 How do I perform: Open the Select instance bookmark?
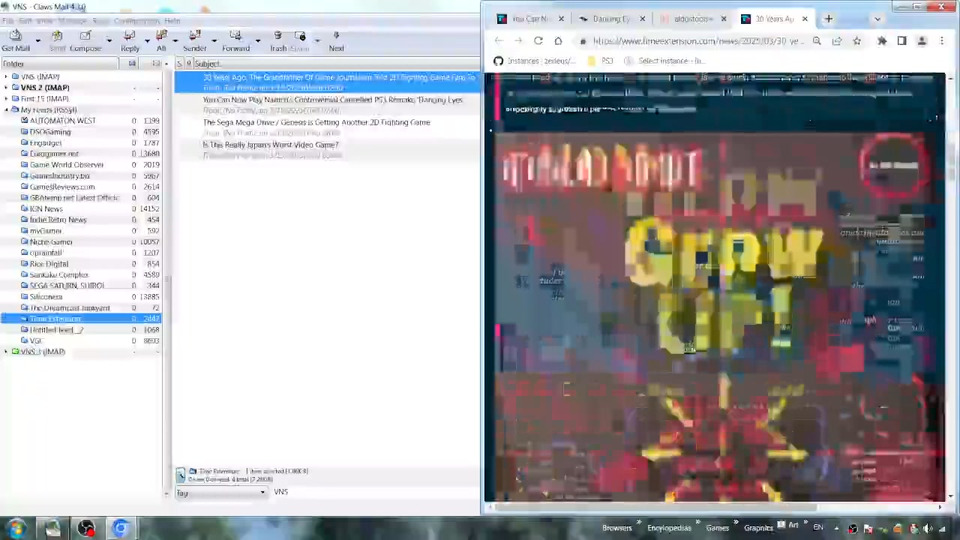point(664,61)
